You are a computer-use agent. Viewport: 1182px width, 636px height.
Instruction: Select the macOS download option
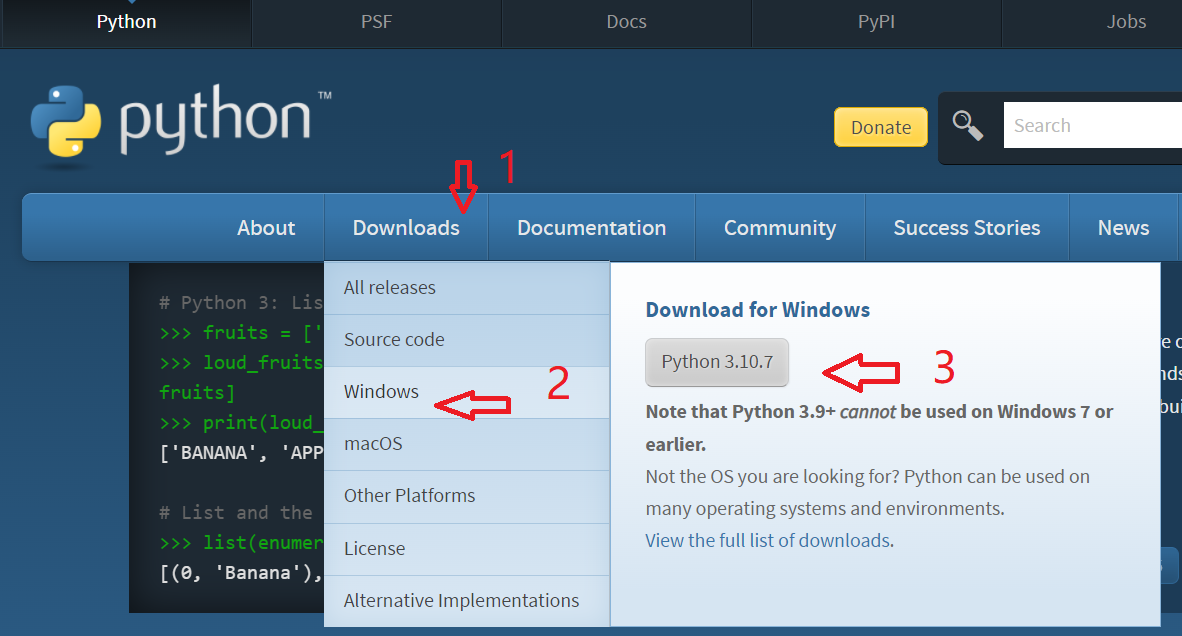(373, 443)
